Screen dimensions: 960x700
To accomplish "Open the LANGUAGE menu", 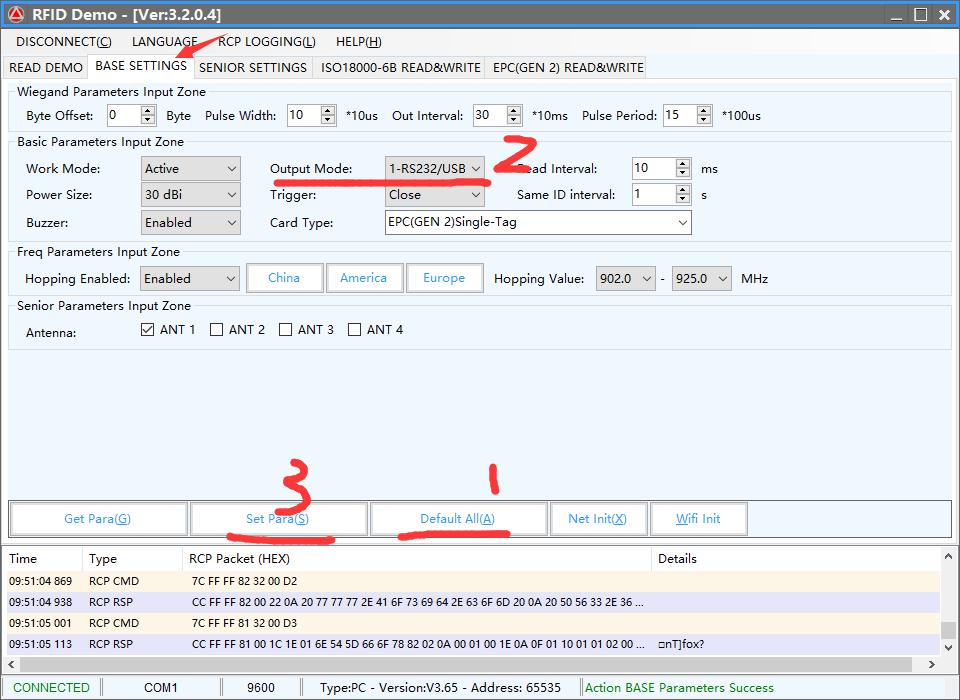I will point(164,42).
